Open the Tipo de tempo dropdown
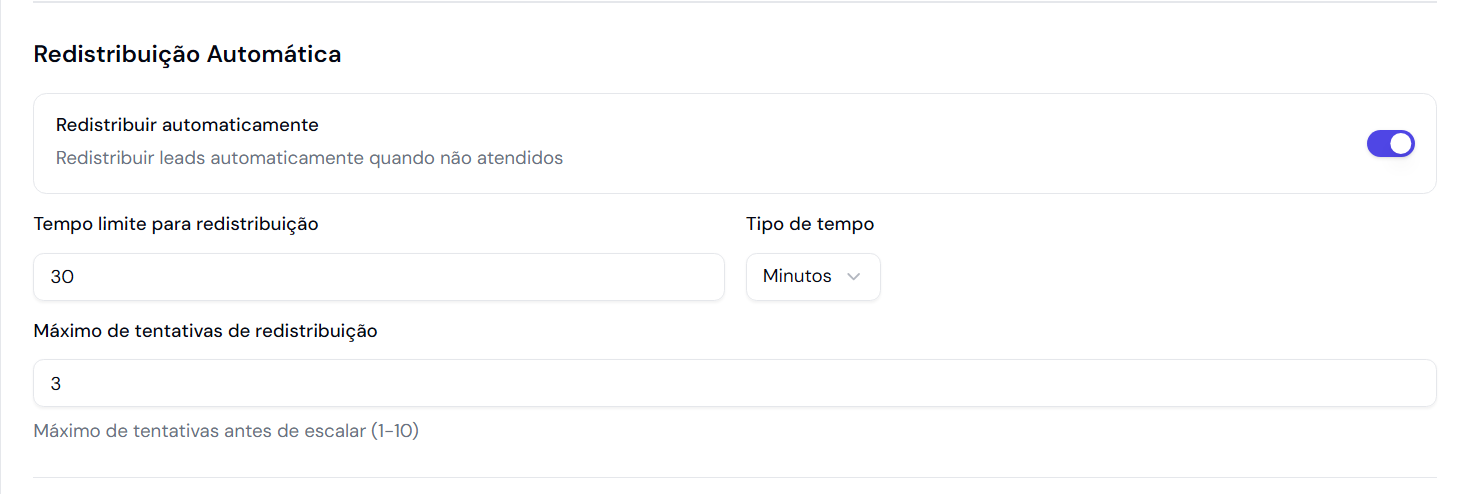1466x494 pixels. (x=813, y=277)
